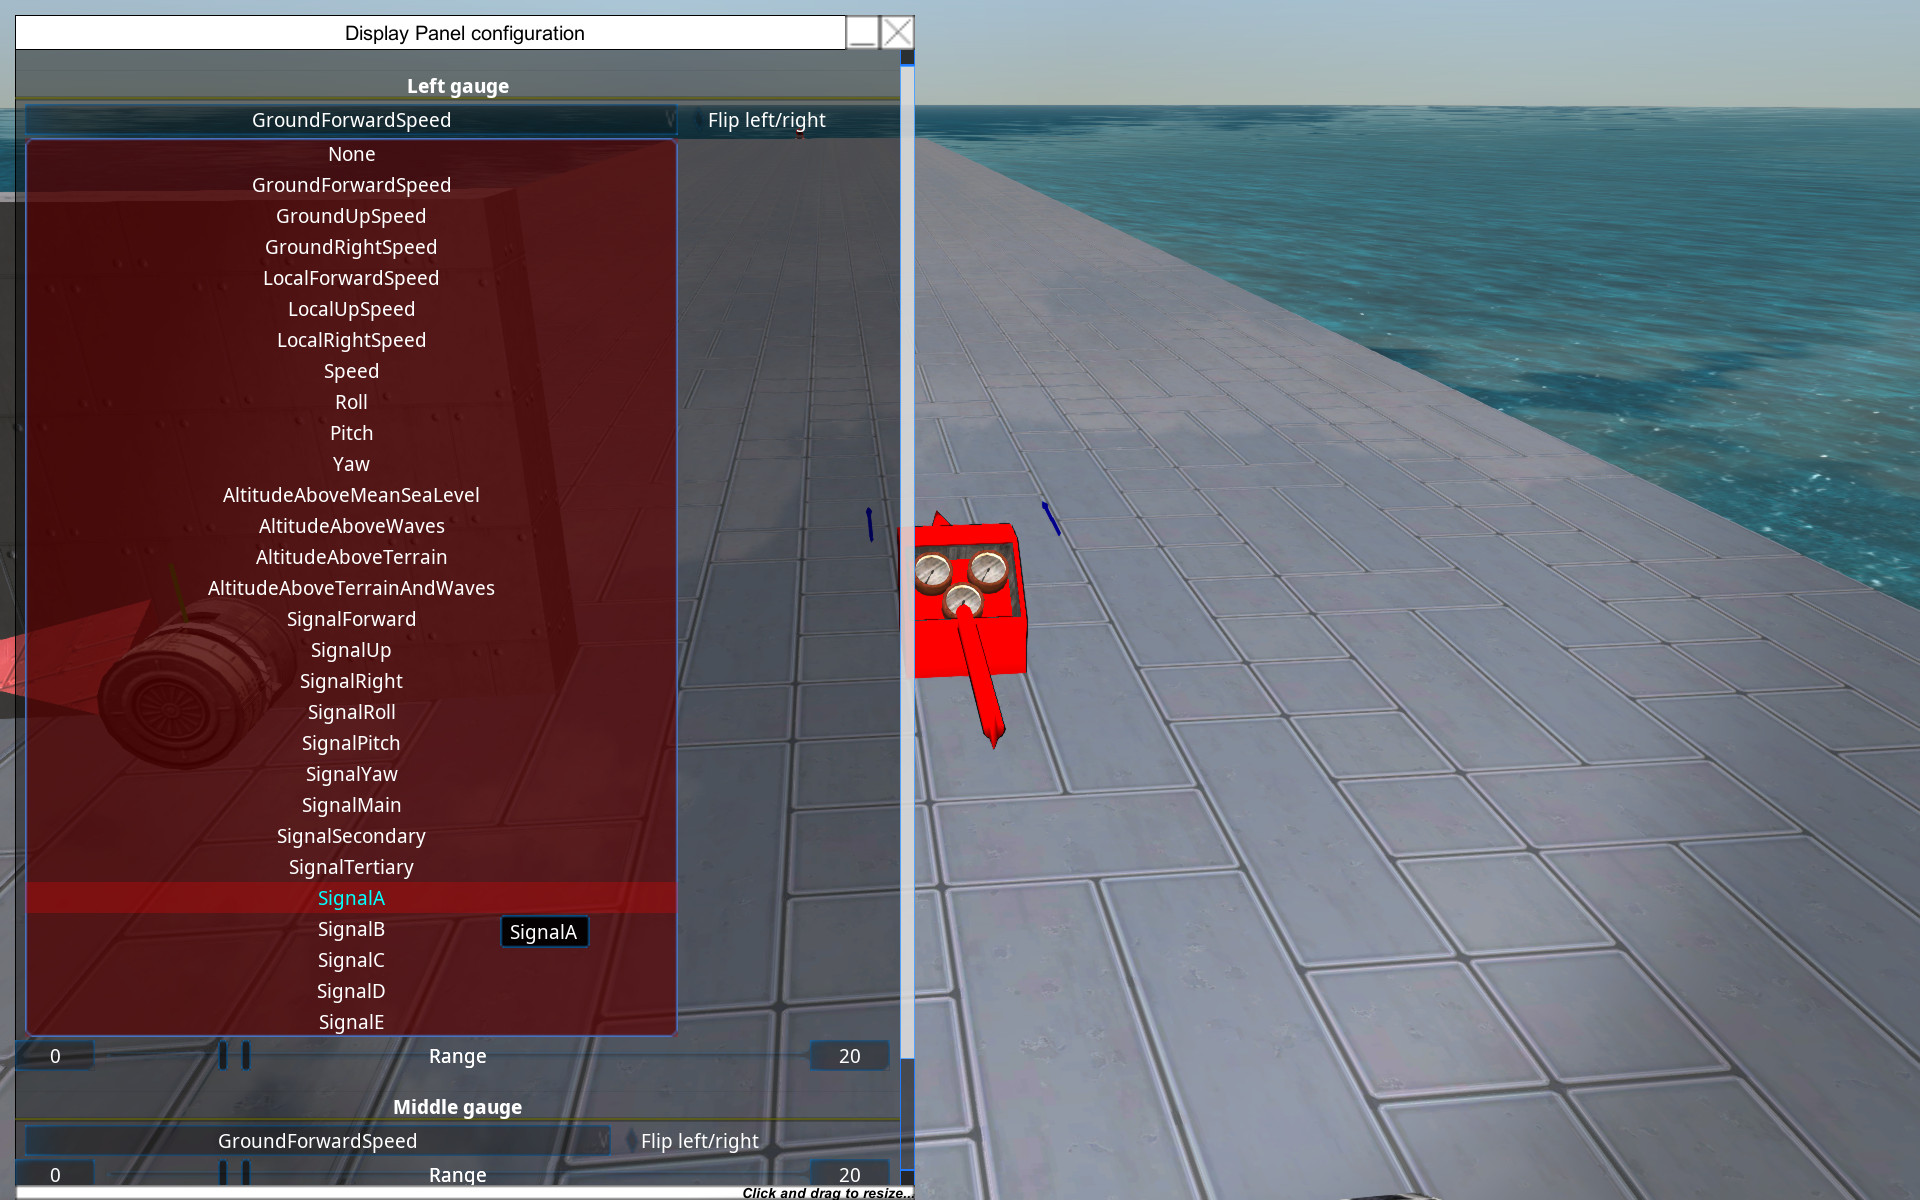Pick SignalE at list bottom
Image resolution: width=1920 pixels, height=1200 pixels.
point(351,1022)
